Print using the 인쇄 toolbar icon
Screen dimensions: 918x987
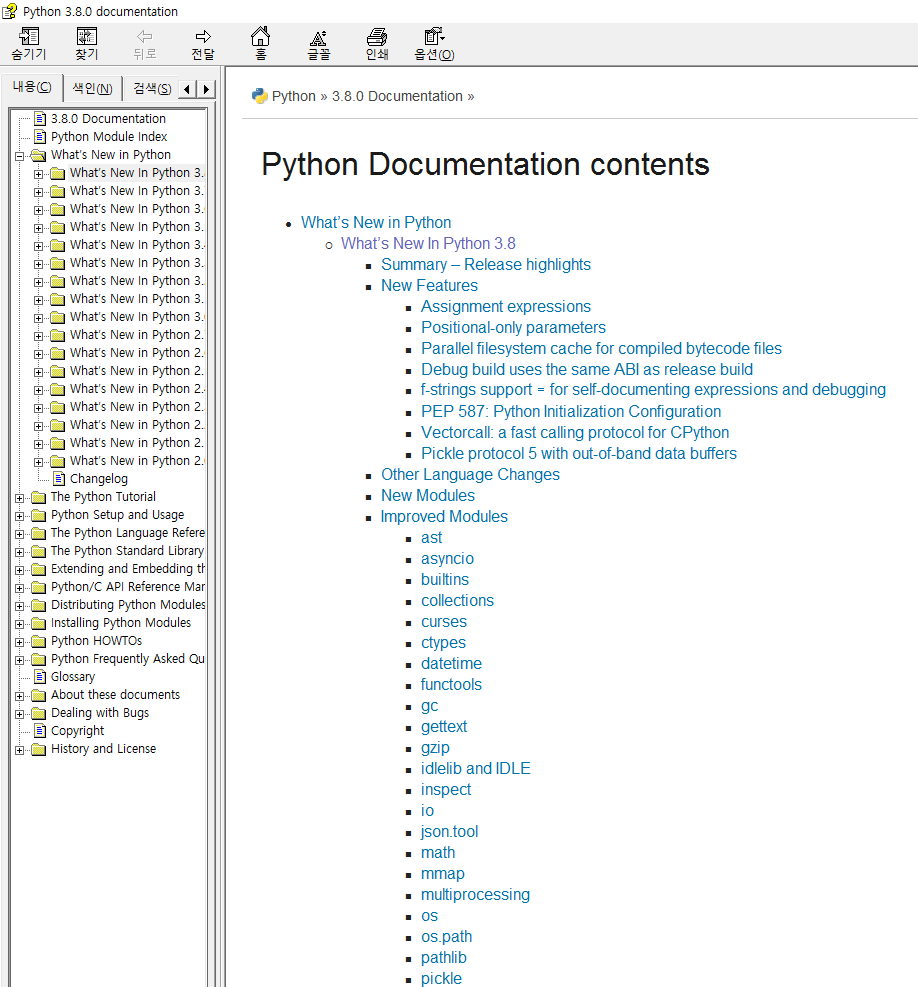[377, 37]
